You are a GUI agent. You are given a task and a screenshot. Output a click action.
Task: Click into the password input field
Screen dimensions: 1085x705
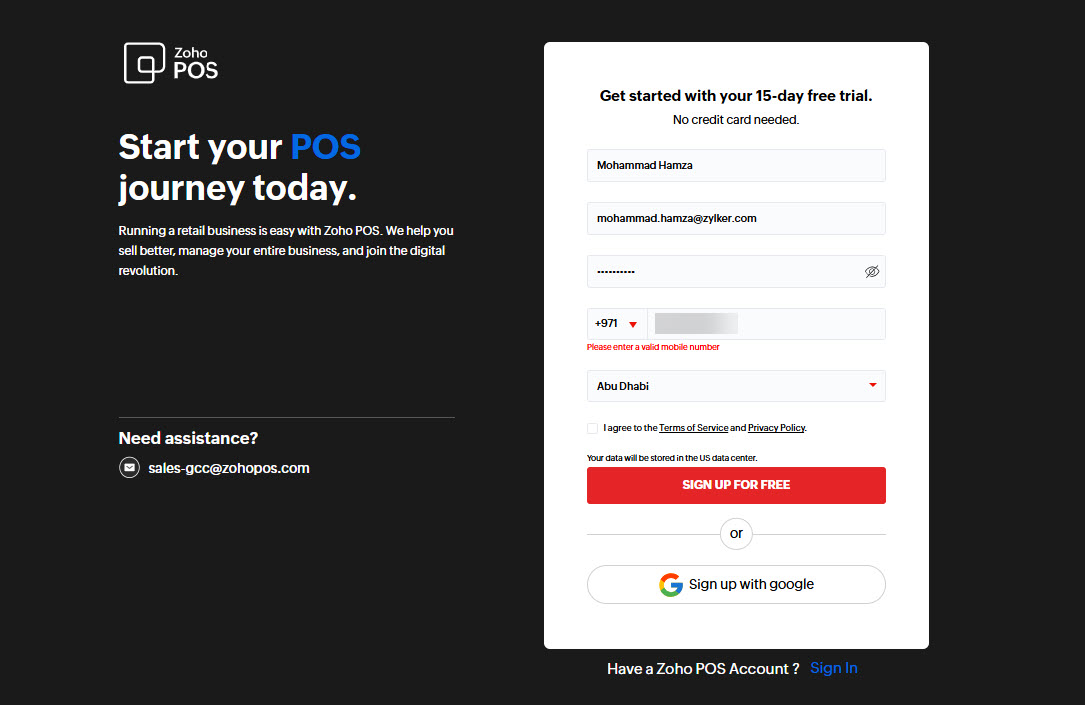coord(720,272)
